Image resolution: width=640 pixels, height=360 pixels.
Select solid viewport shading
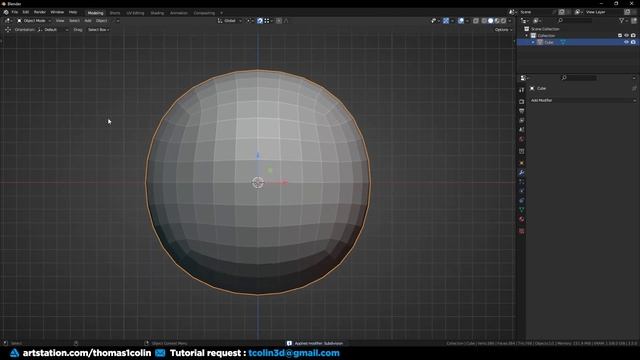pos(491,20)
